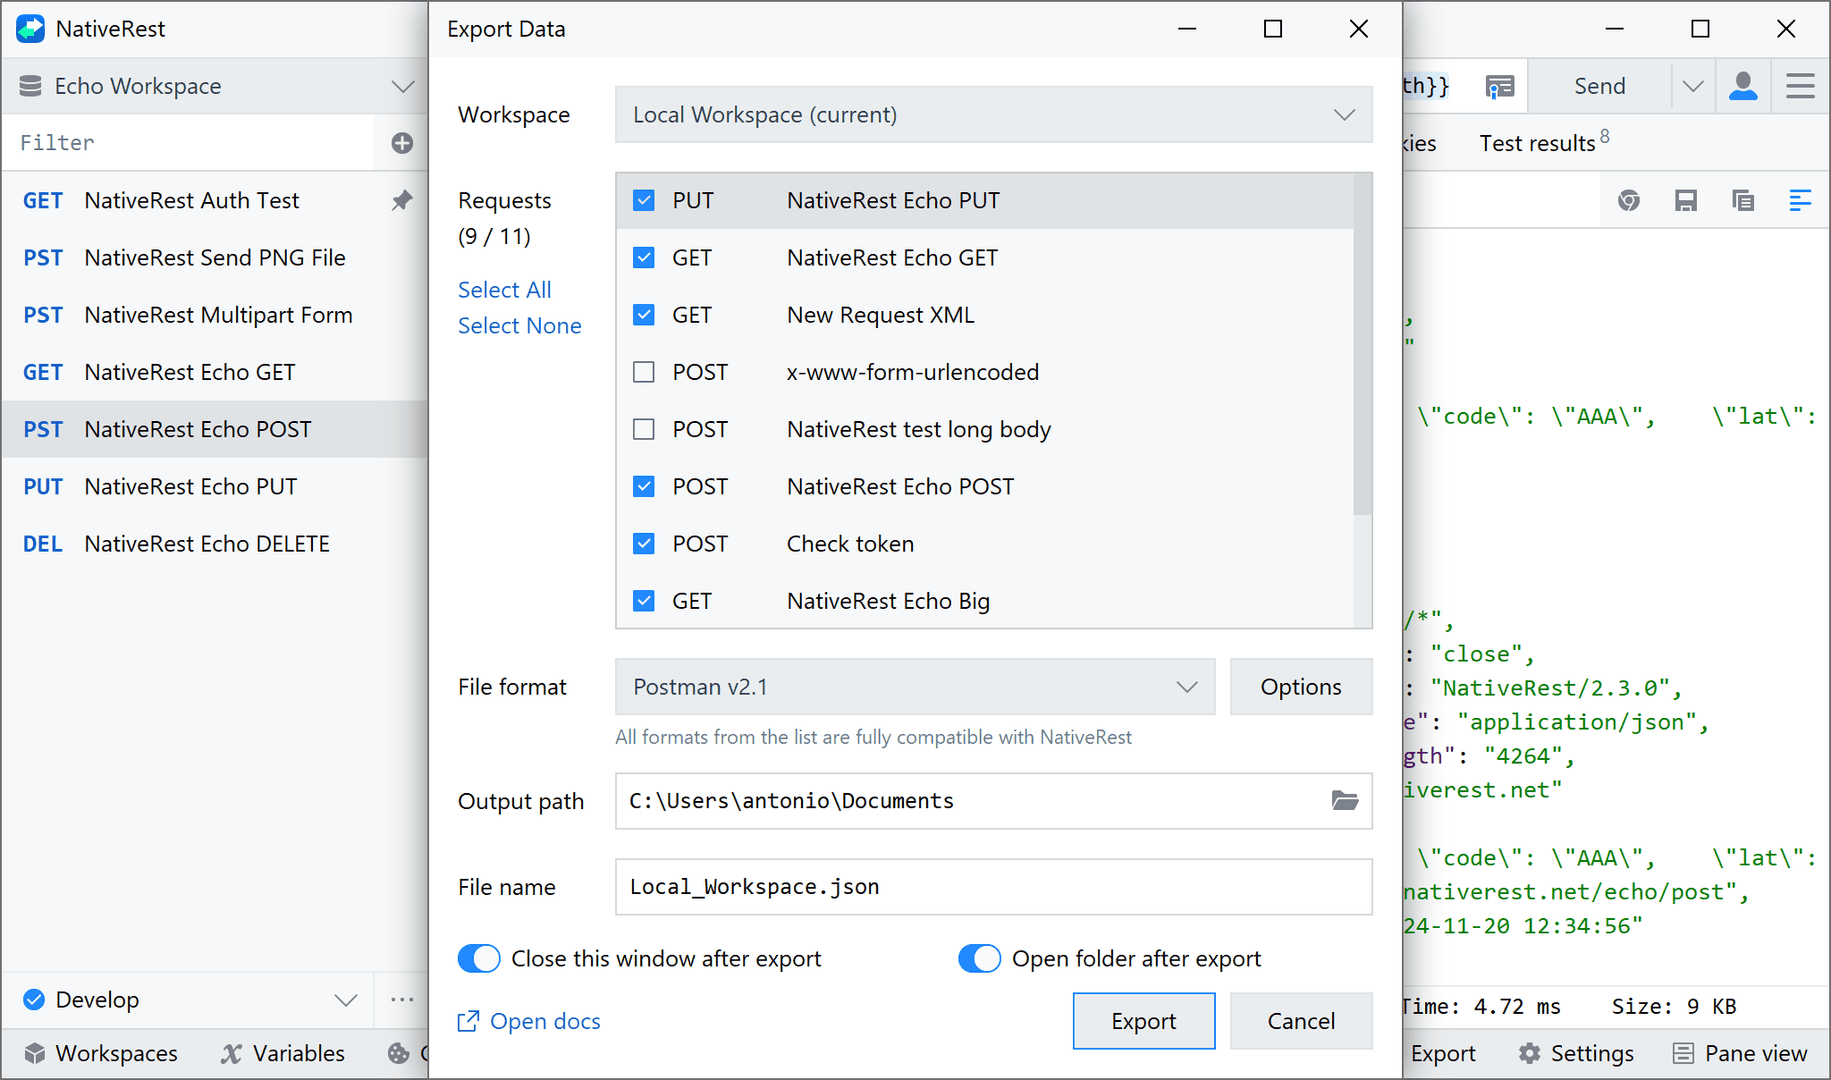Add a new request with the plus icon
1831x1080 pixels.
(401, 142)
